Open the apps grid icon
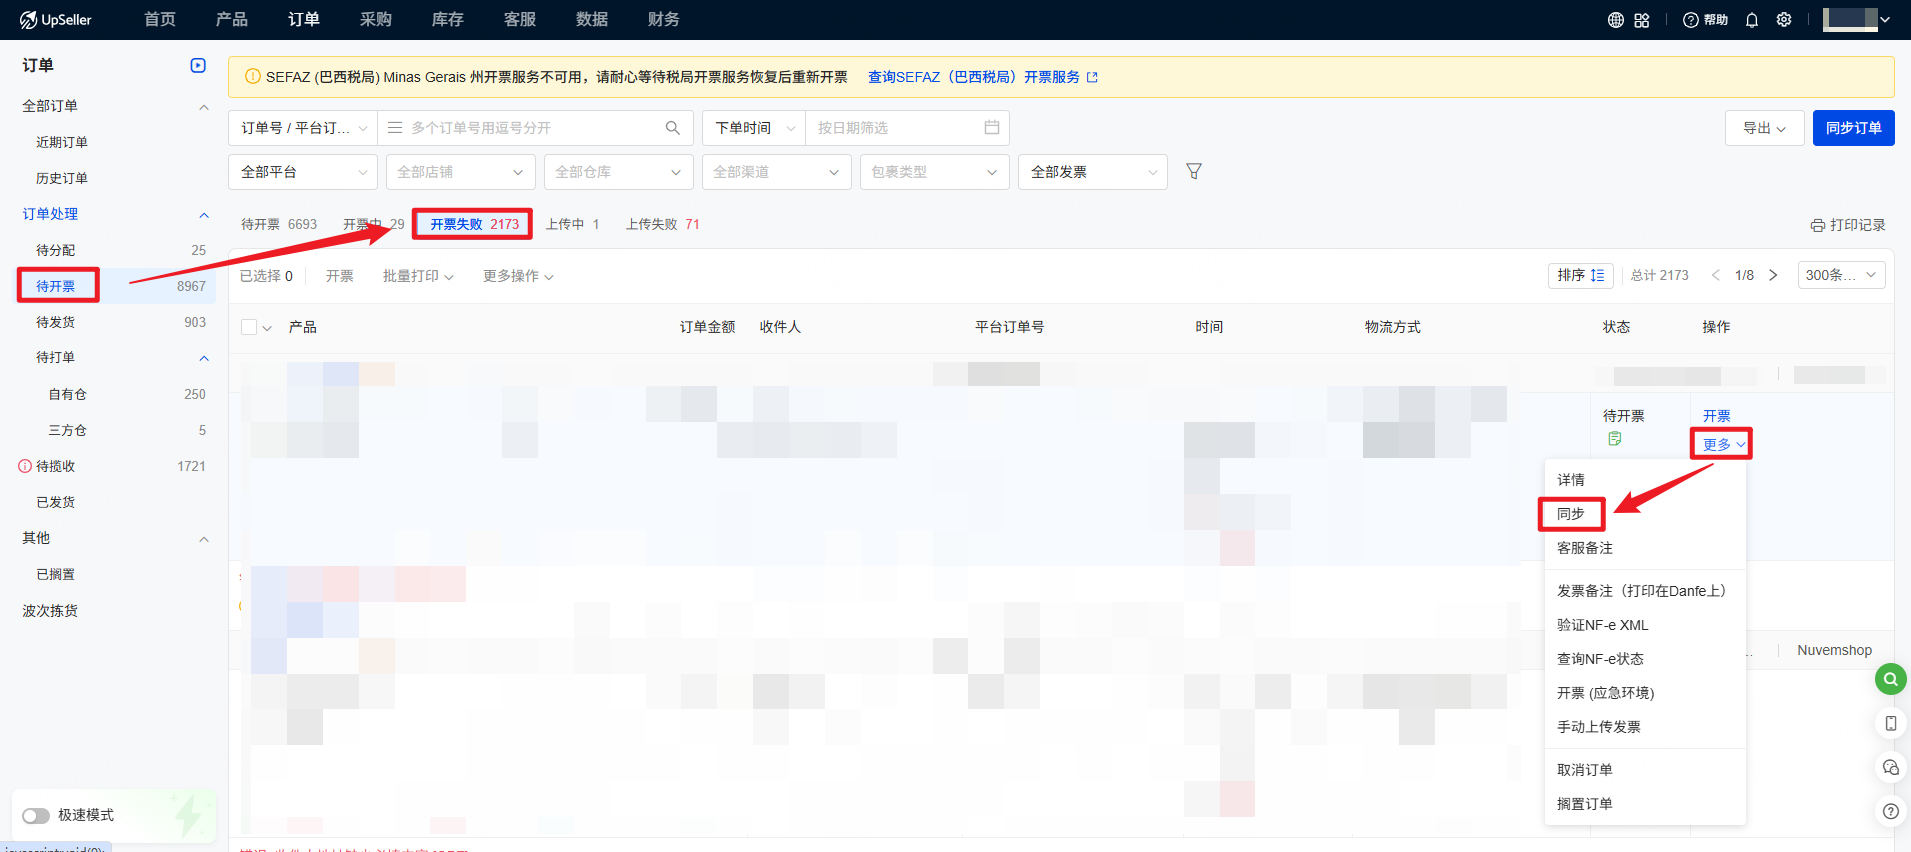Viewport: 1911px width, 852px height. tap(1642, 20)
